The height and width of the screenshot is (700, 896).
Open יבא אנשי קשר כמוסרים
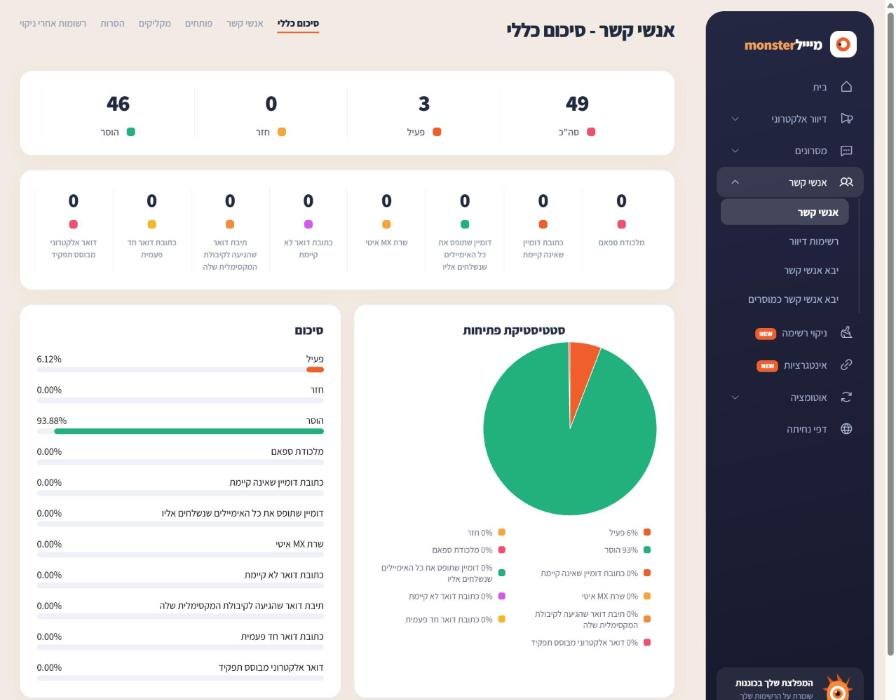click(793, 299)
